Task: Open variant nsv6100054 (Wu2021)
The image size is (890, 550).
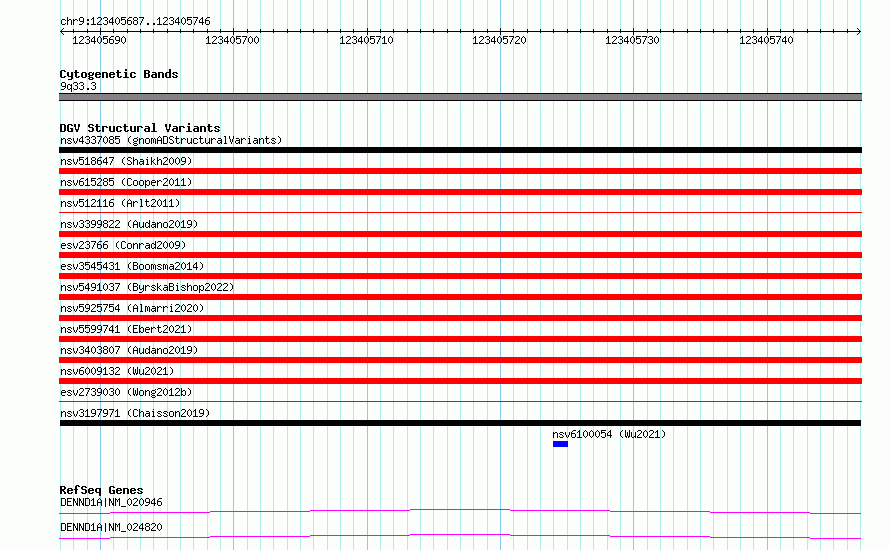Action: [609, 434]
